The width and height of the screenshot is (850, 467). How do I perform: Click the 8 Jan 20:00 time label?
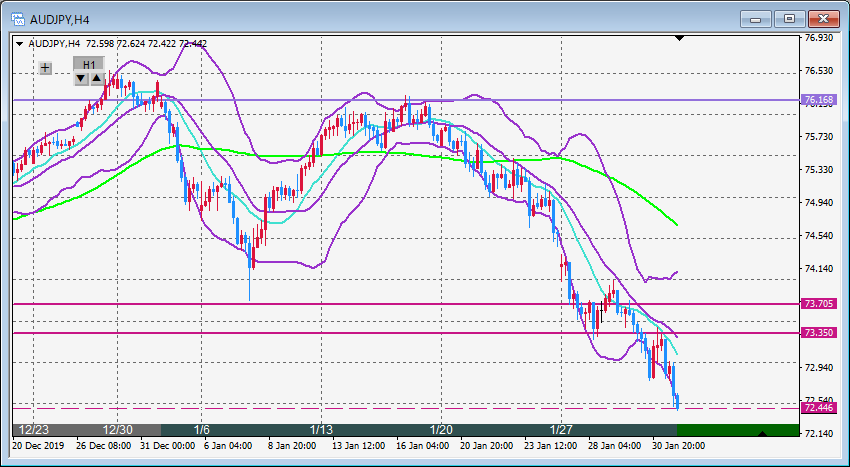click(292, 446)
